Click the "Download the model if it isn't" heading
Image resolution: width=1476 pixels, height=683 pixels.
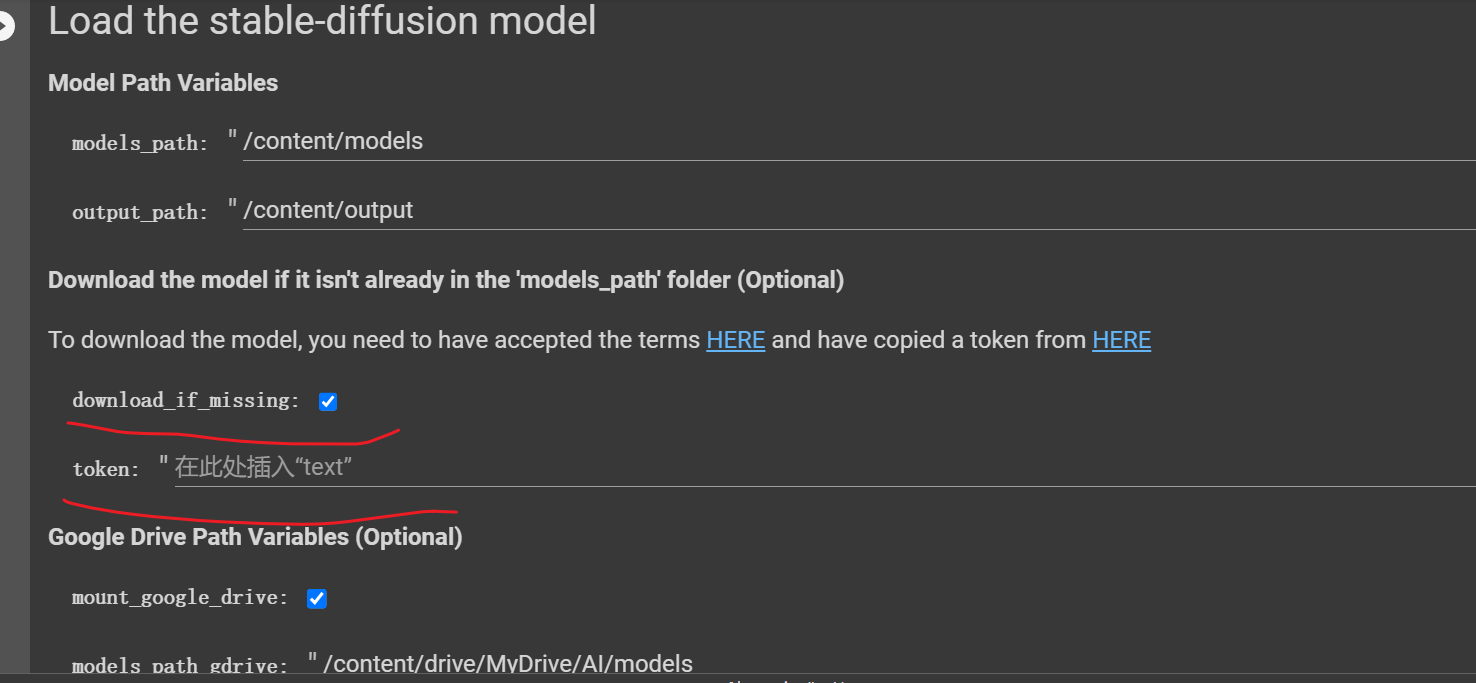point(446,280)
